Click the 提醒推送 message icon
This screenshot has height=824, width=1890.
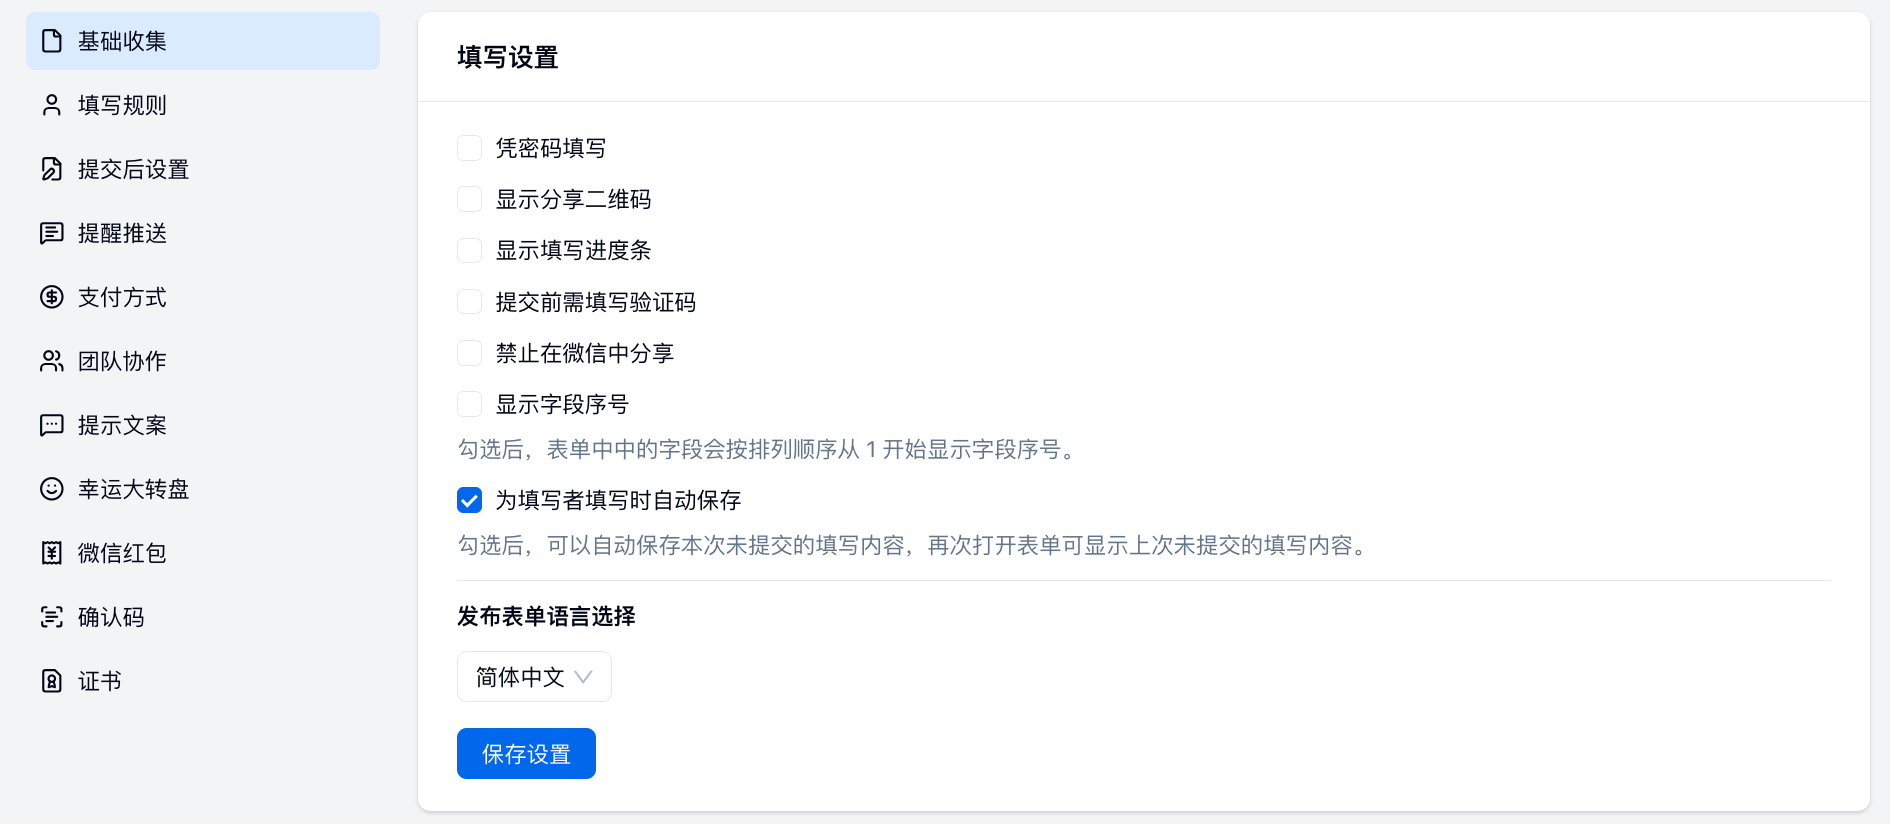(52, 233)
